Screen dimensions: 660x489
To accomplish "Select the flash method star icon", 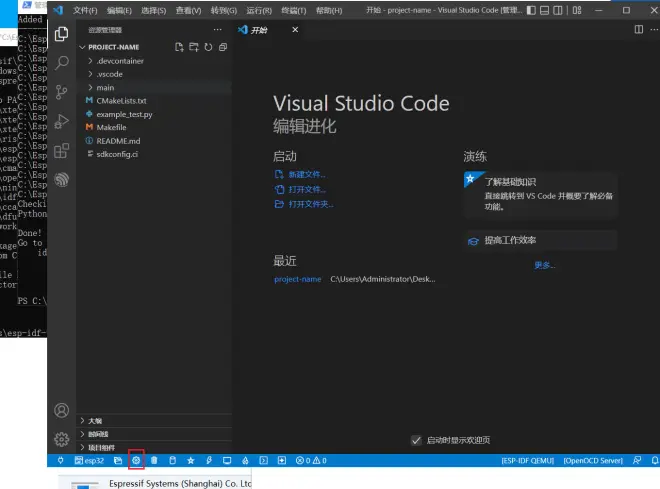I will pyautogui.click(x=191, y=460).
